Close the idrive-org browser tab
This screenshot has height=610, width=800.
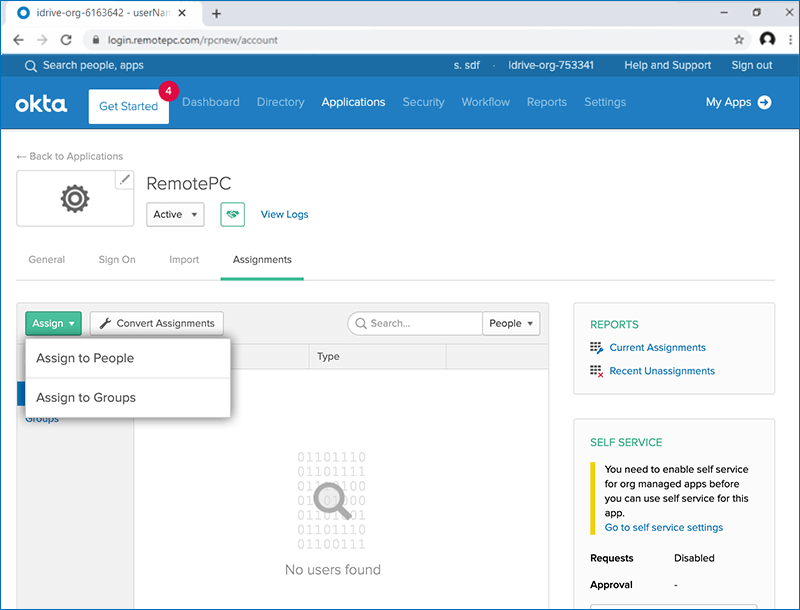(x=182, y=13)
